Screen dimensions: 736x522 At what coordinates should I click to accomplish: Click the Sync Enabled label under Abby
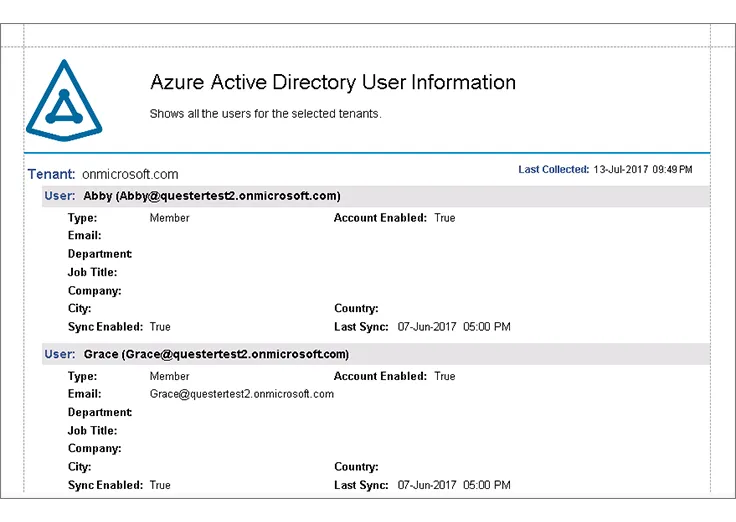pyautogui.click(x=106, y=327)
